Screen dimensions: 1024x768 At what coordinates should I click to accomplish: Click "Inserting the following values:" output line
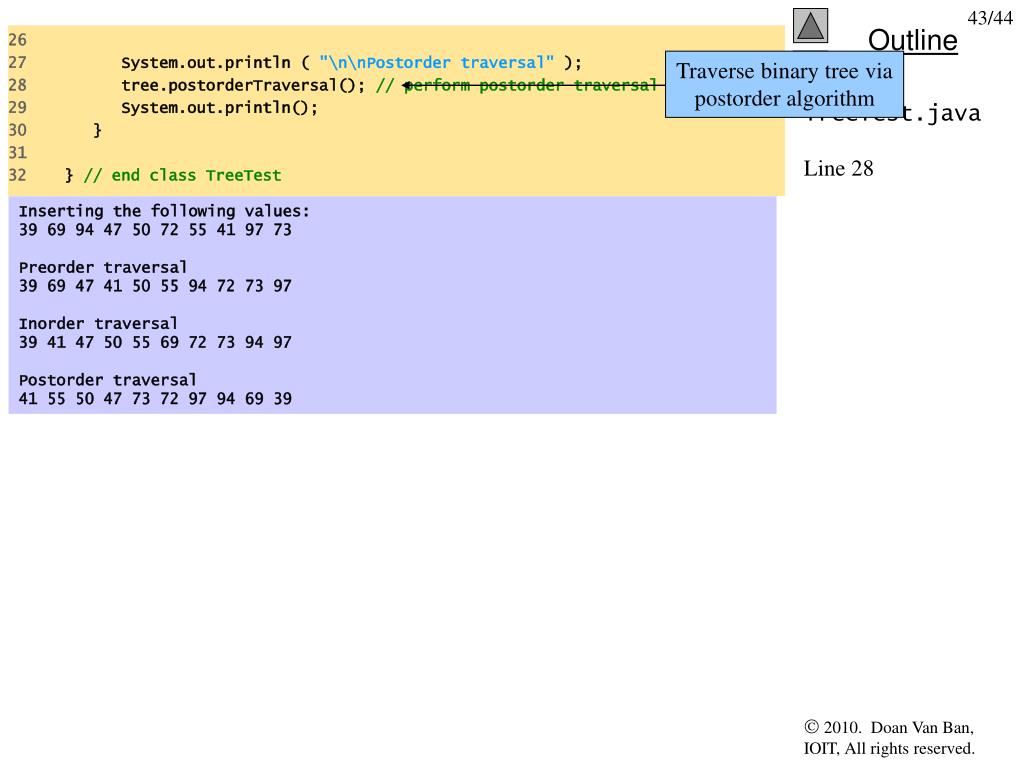[x=164, y=212]
